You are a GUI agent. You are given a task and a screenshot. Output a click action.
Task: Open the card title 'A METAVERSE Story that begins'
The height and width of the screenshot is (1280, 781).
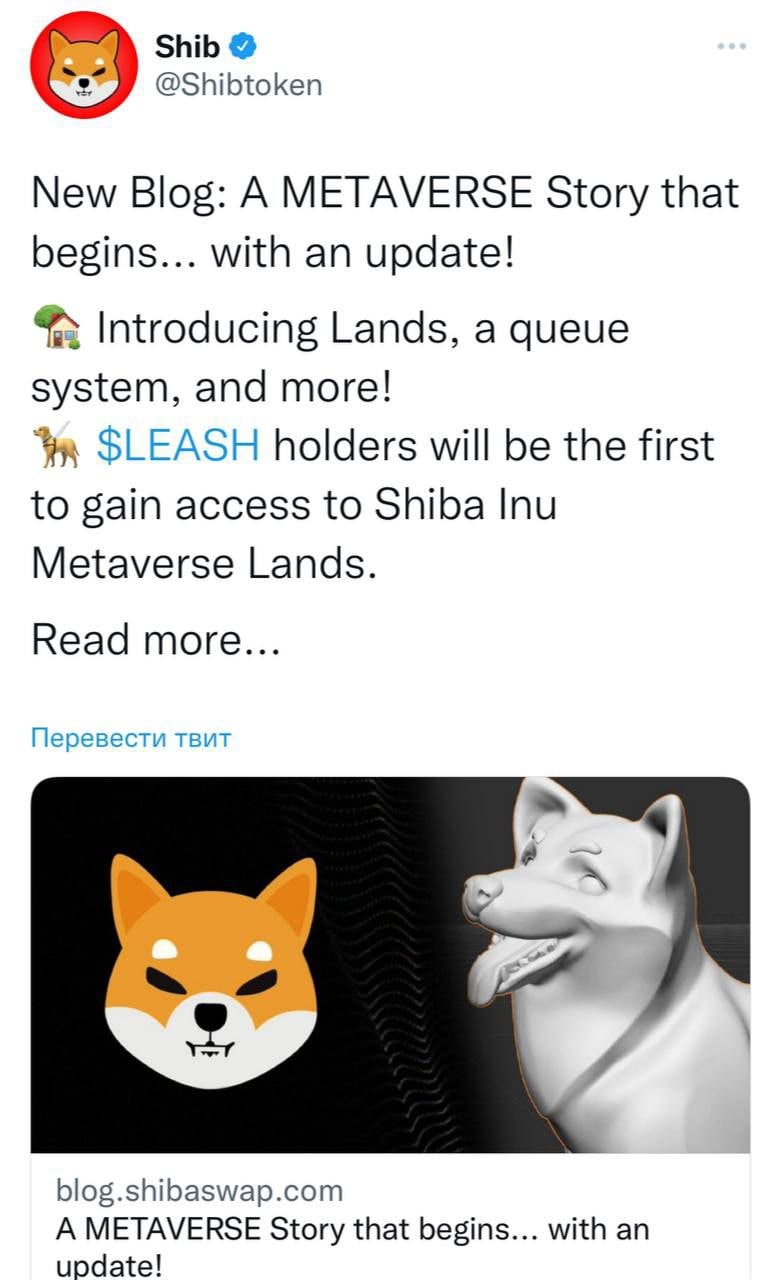tap(352, 1246)
